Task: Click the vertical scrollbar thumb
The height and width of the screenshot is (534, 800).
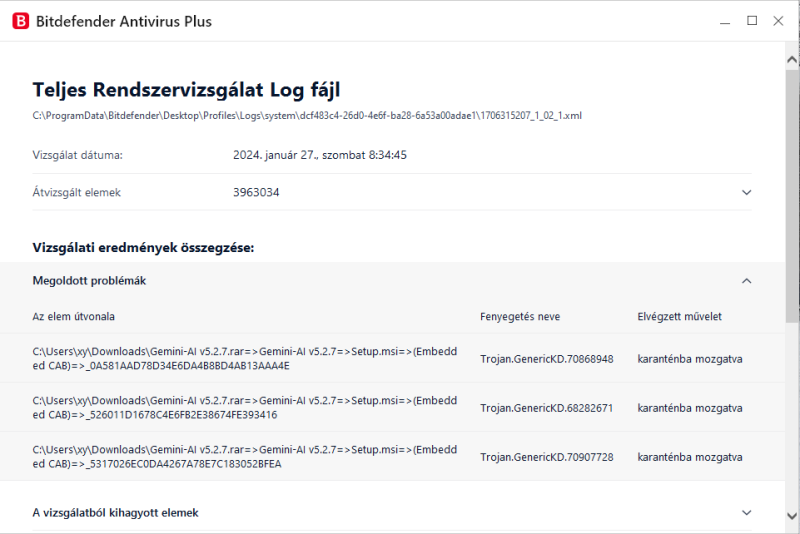Action: tap(792, 196)
